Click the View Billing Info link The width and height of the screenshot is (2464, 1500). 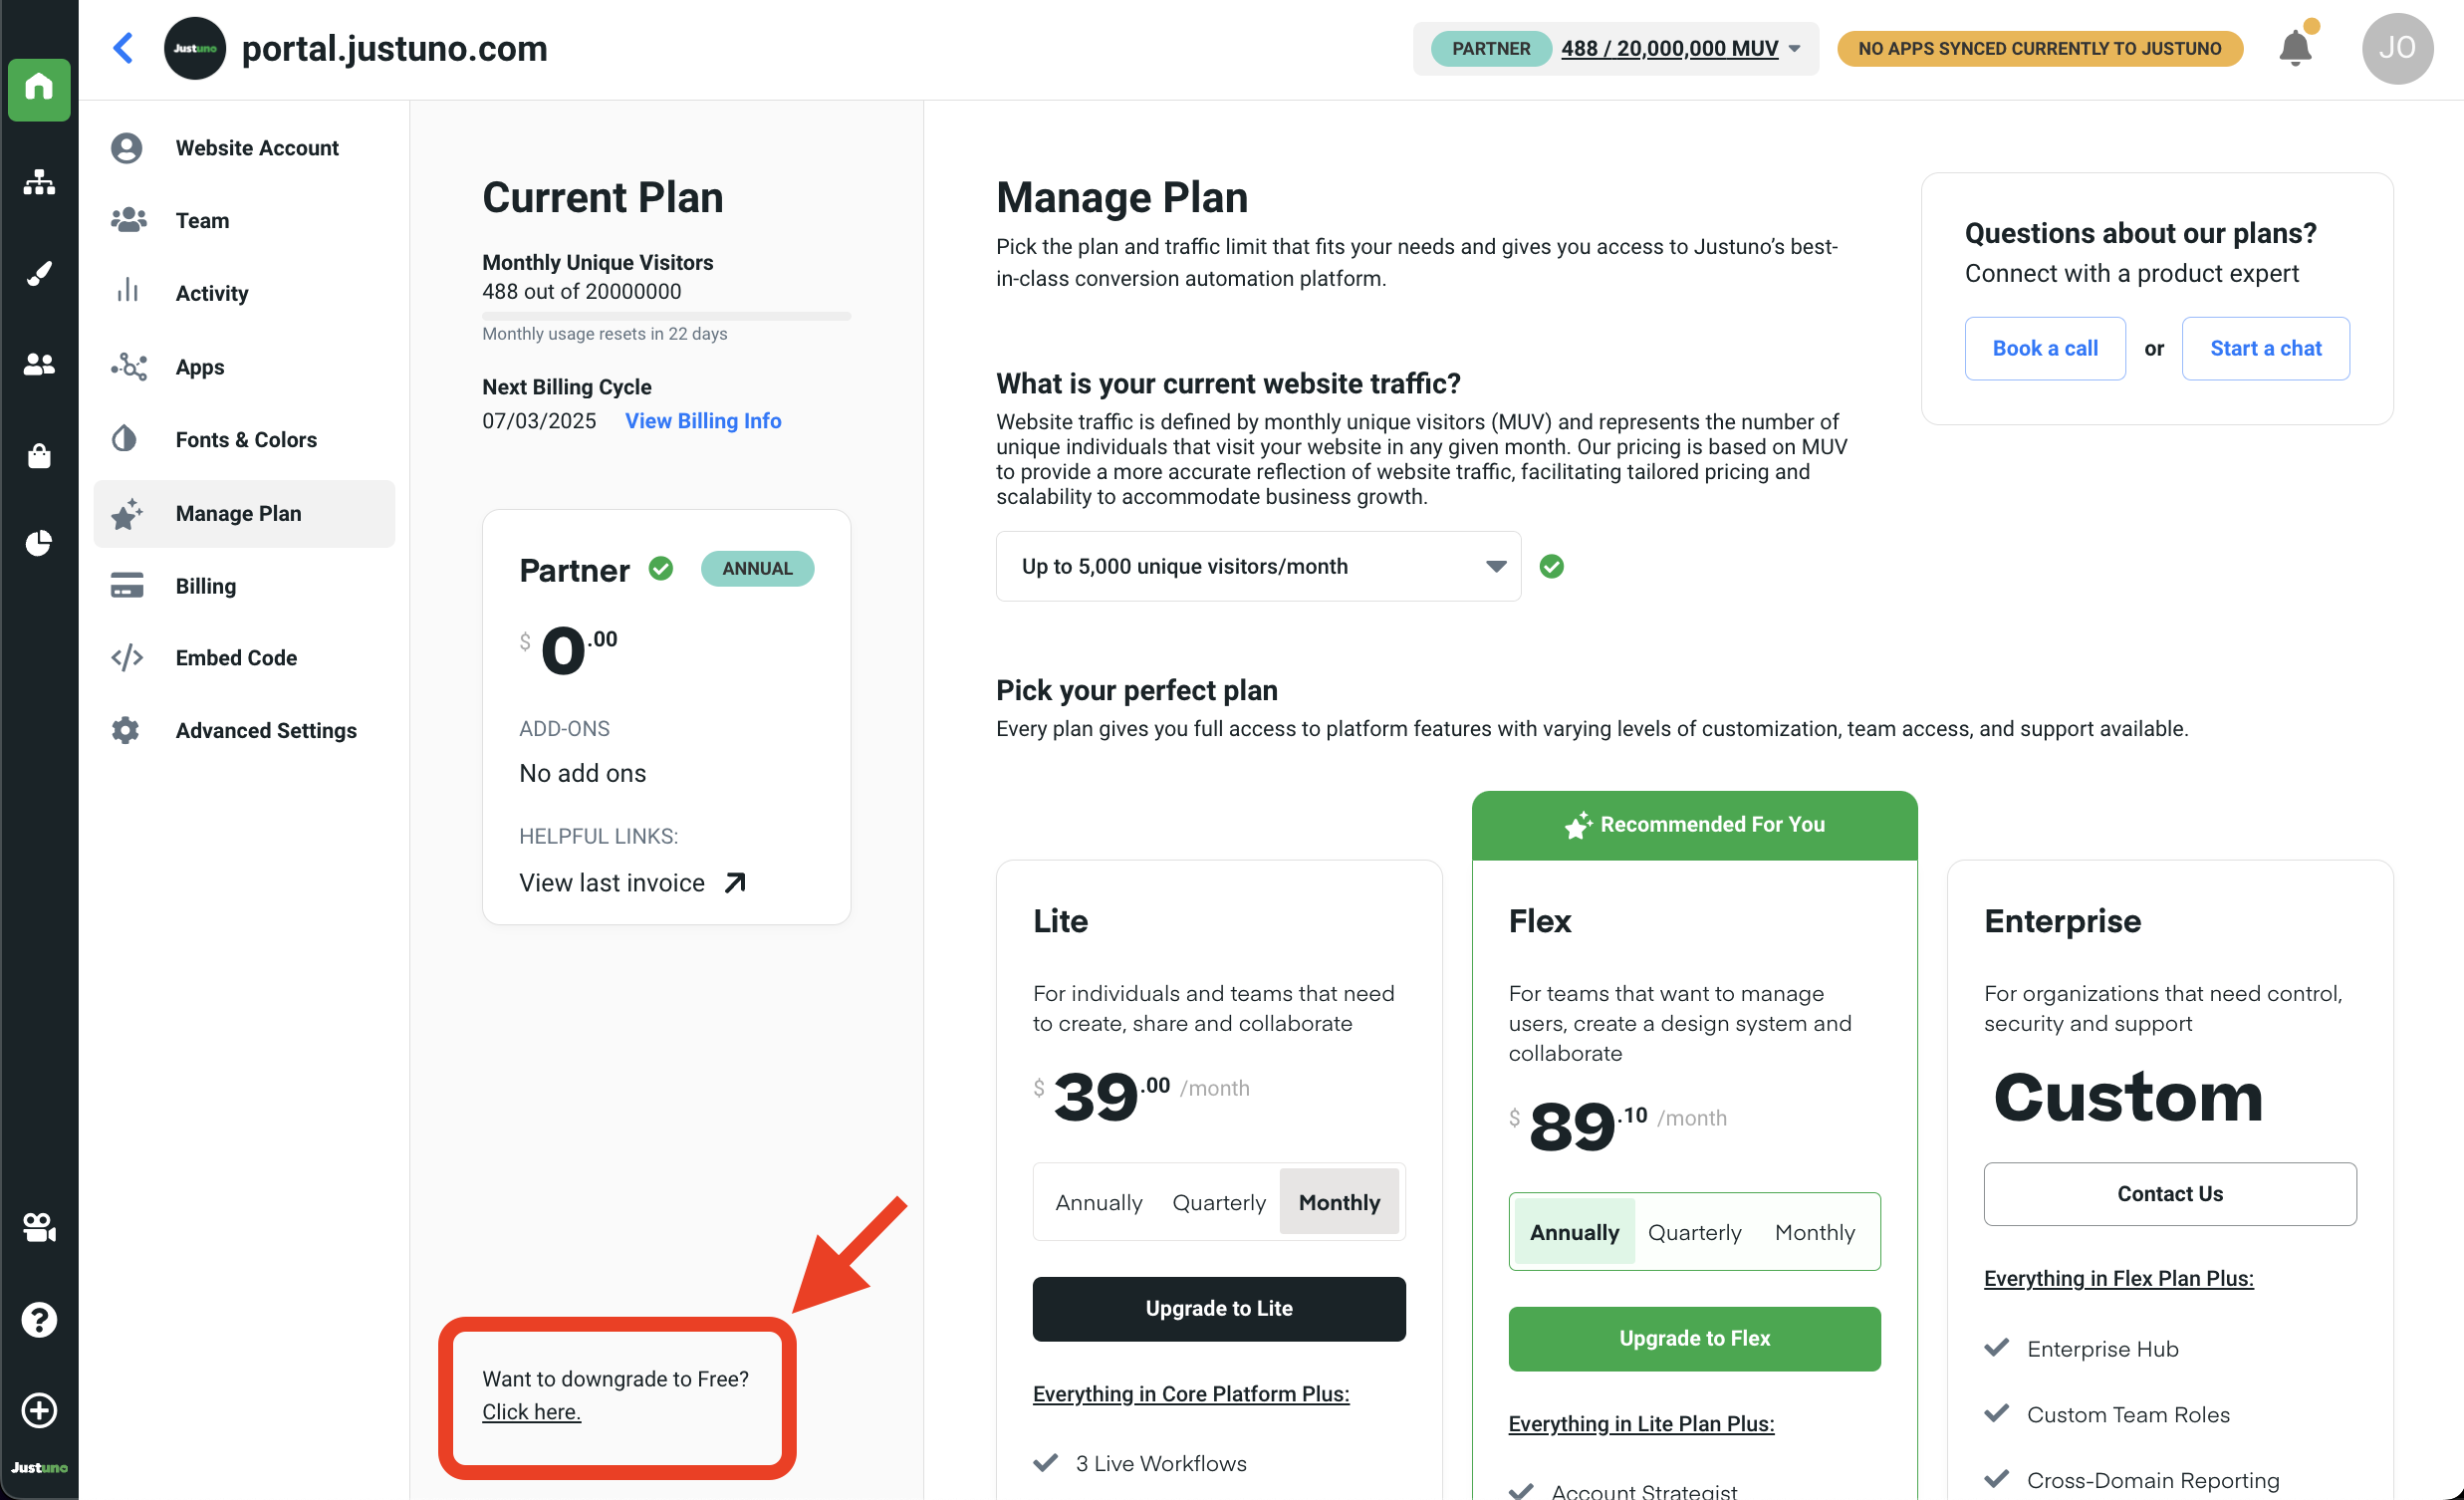[703, 421]
